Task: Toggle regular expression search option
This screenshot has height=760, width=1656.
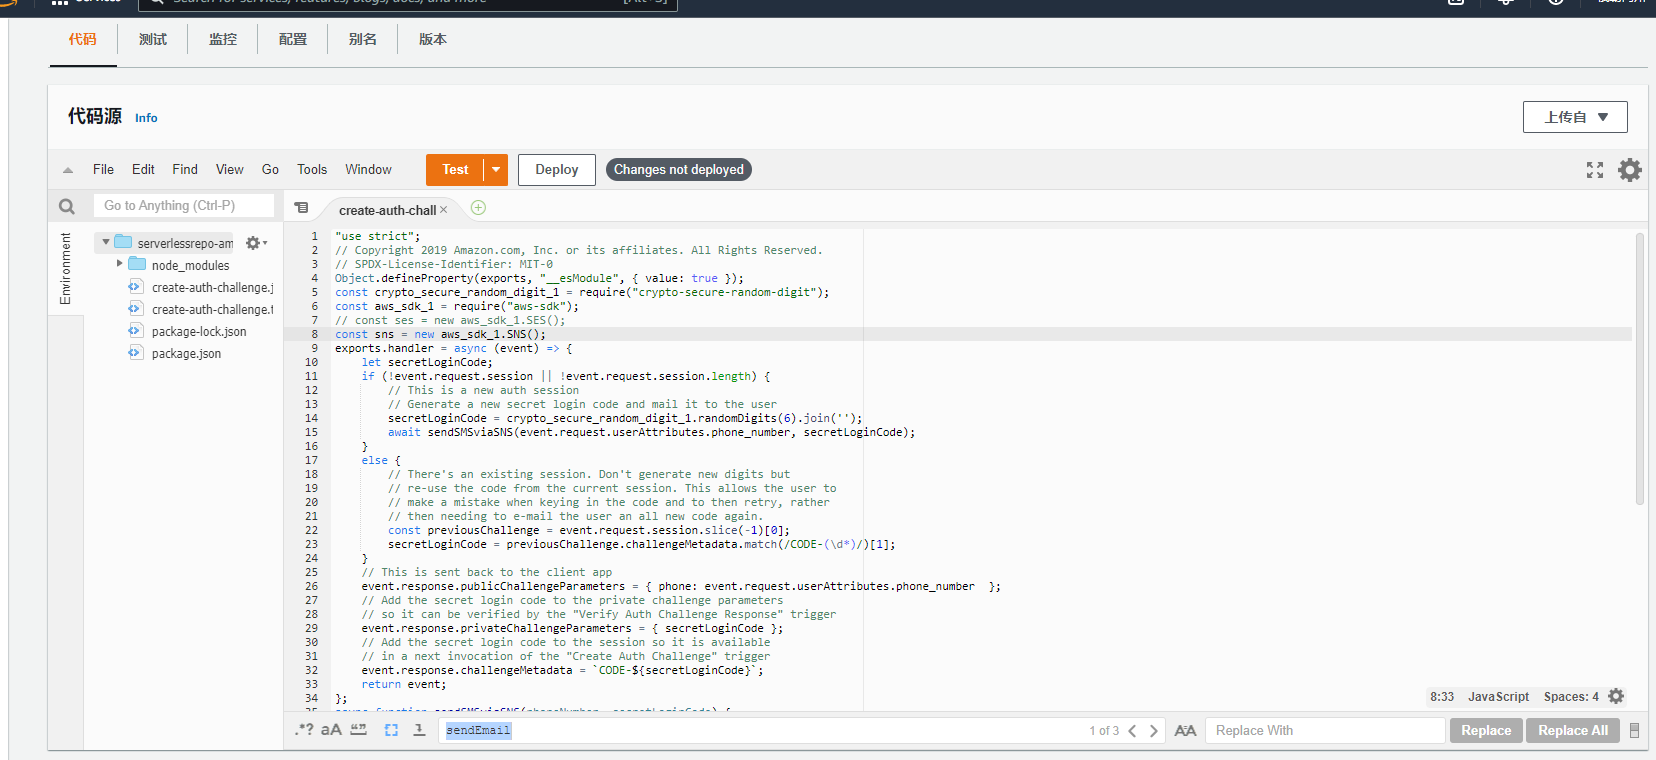Action: click(304, 730)
